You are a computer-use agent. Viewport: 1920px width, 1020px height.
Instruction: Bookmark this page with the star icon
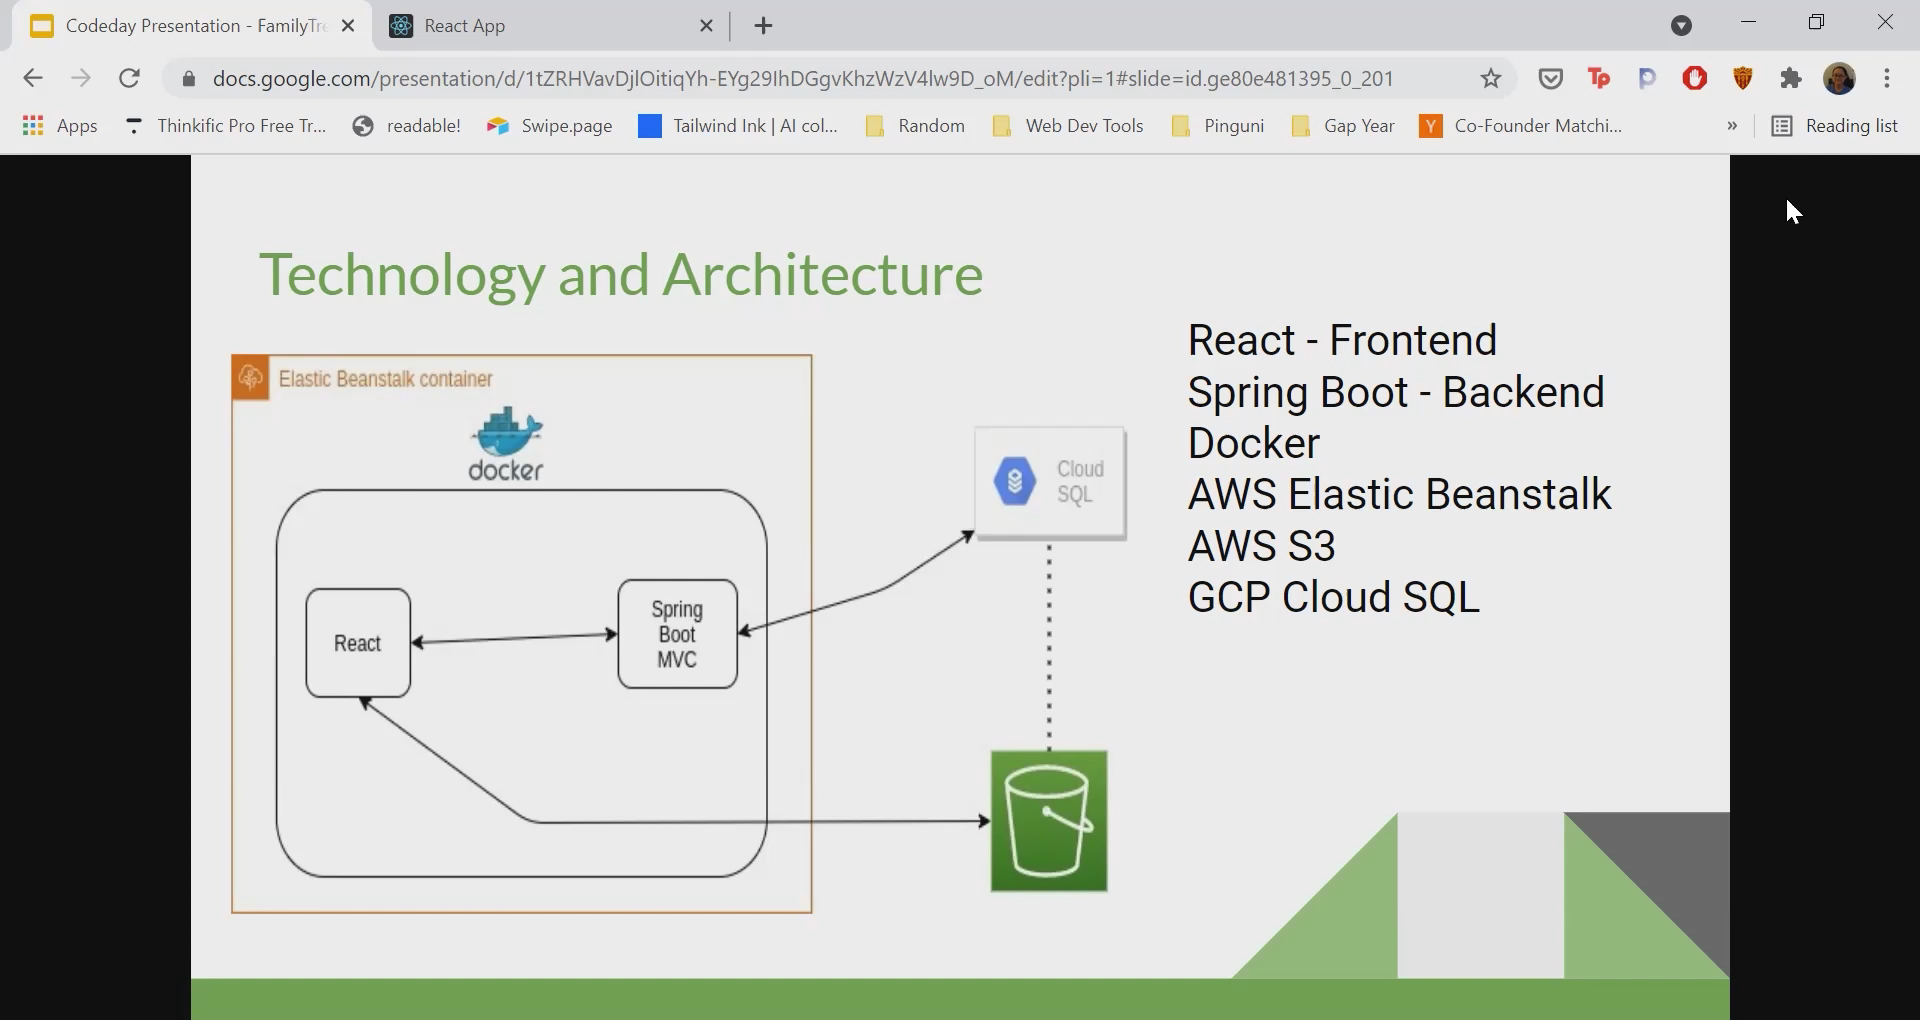pos(1491,78)
